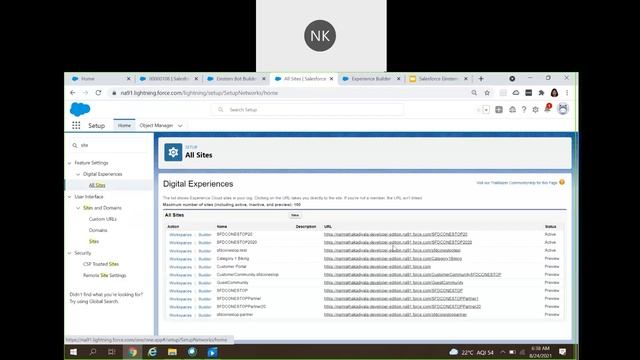Open Chrome extensions puzzle icon
The width and height of the screenshot is (640, 360).
(541, 93)
